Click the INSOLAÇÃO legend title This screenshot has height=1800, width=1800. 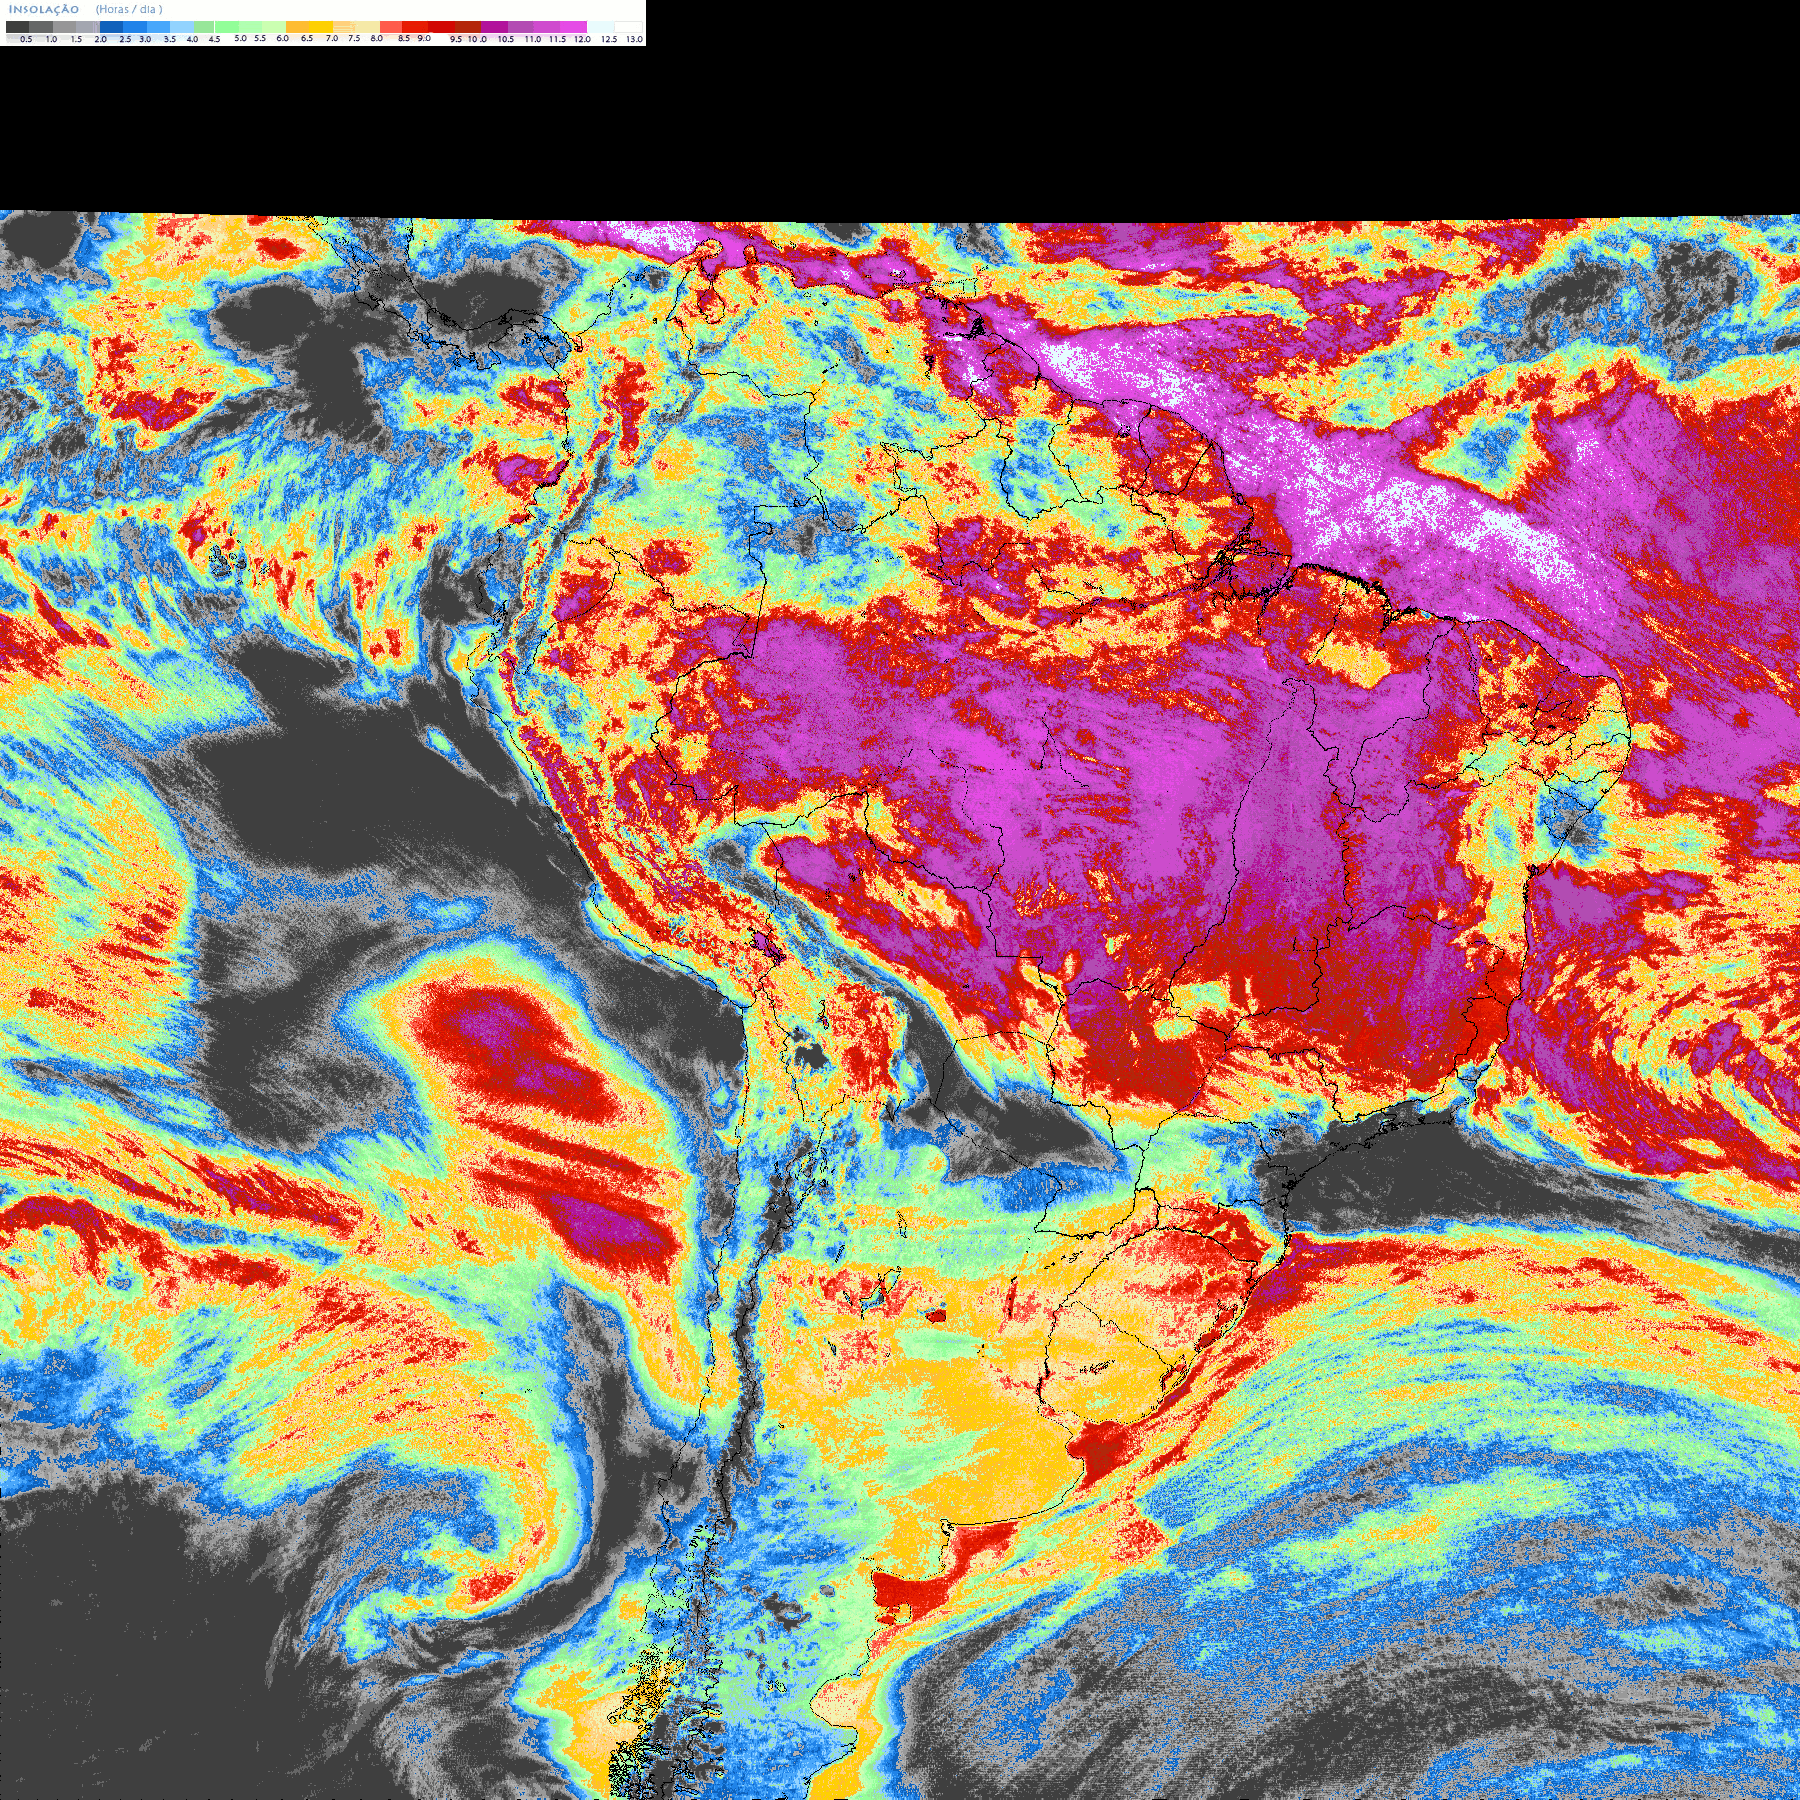click(44, 9)
